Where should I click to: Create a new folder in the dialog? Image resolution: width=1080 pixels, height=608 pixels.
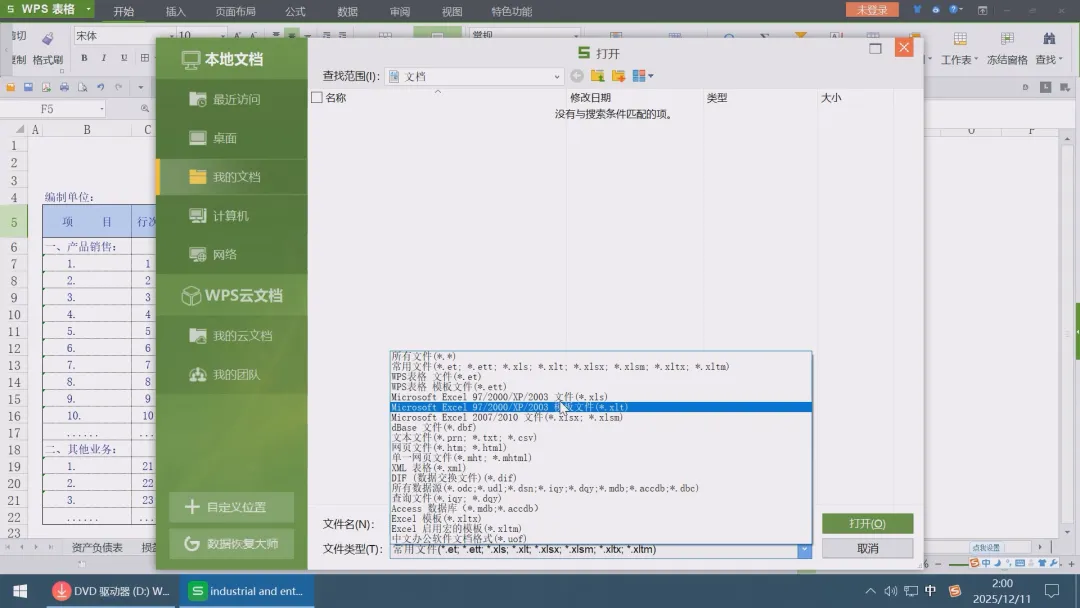pos(619,76)
